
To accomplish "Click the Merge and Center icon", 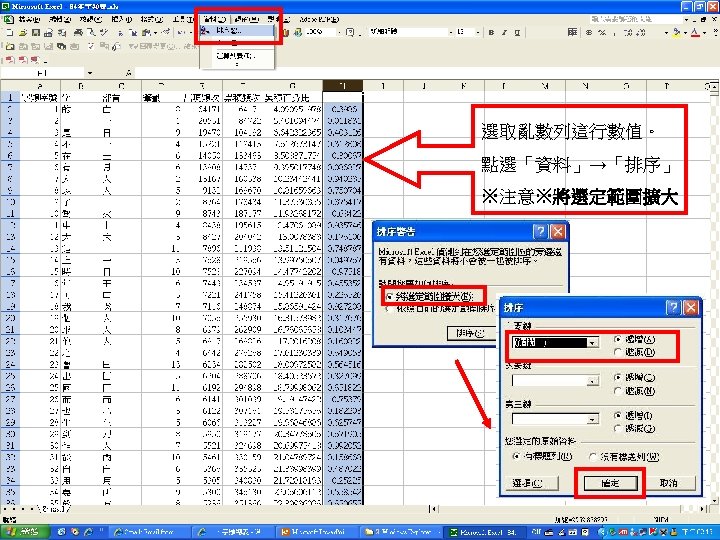I will tap(572, 32).
